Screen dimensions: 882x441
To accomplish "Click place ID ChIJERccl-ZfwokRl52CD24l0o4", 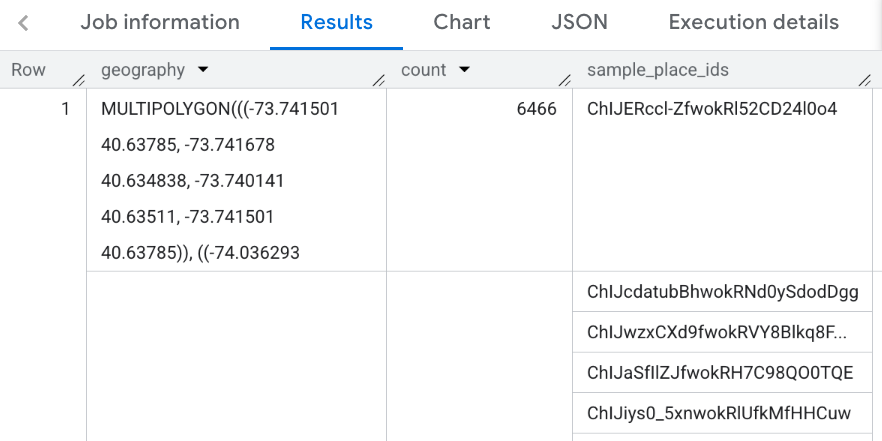I will [712, 109].
